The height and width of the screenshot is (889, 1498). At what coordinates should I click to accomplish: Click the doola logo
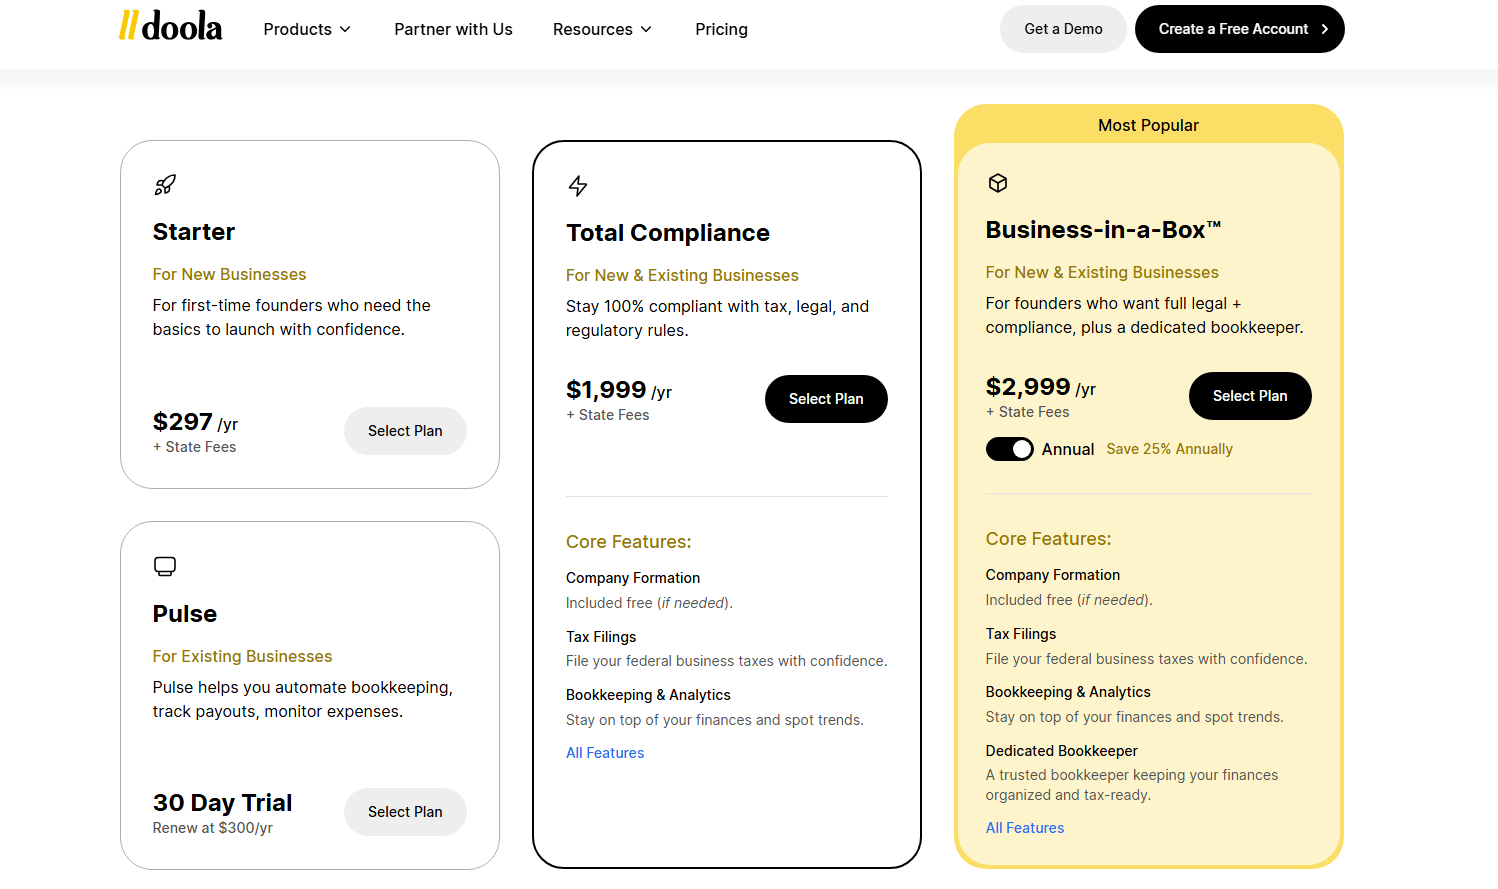pyautogui.click(x=170, y=26)
